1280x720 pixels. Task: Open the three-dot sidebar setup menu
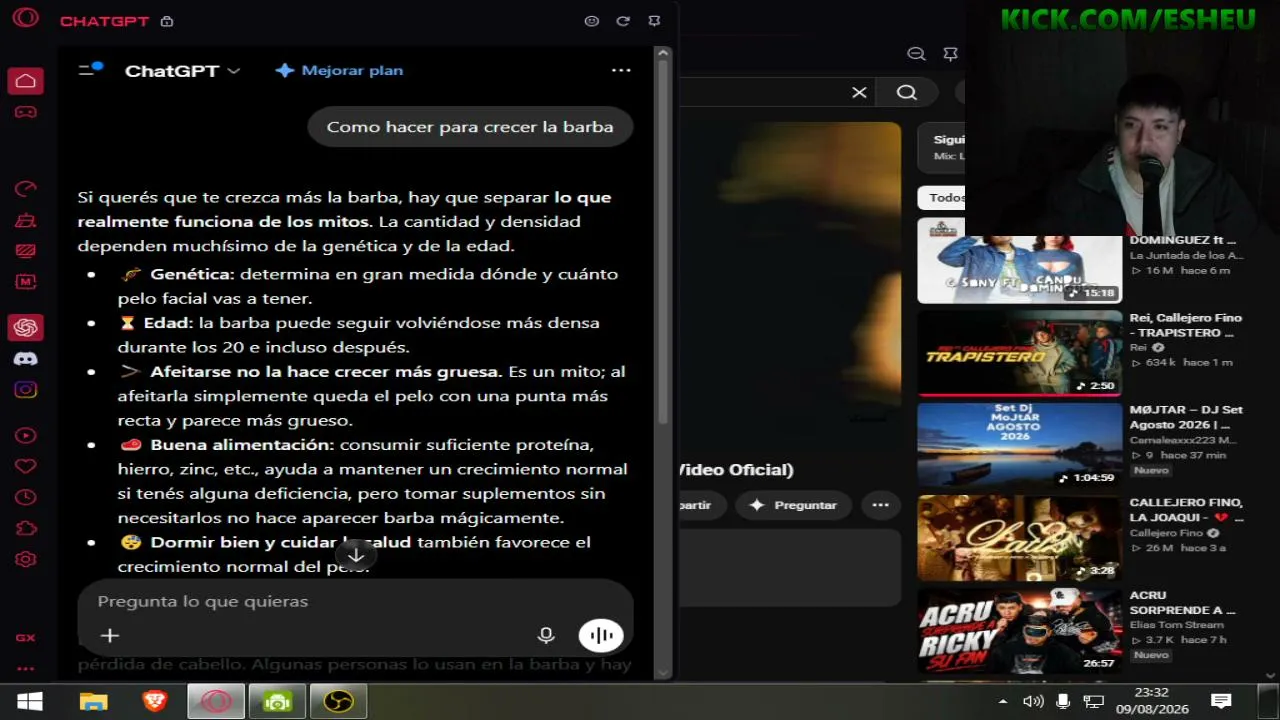[25, 669]
